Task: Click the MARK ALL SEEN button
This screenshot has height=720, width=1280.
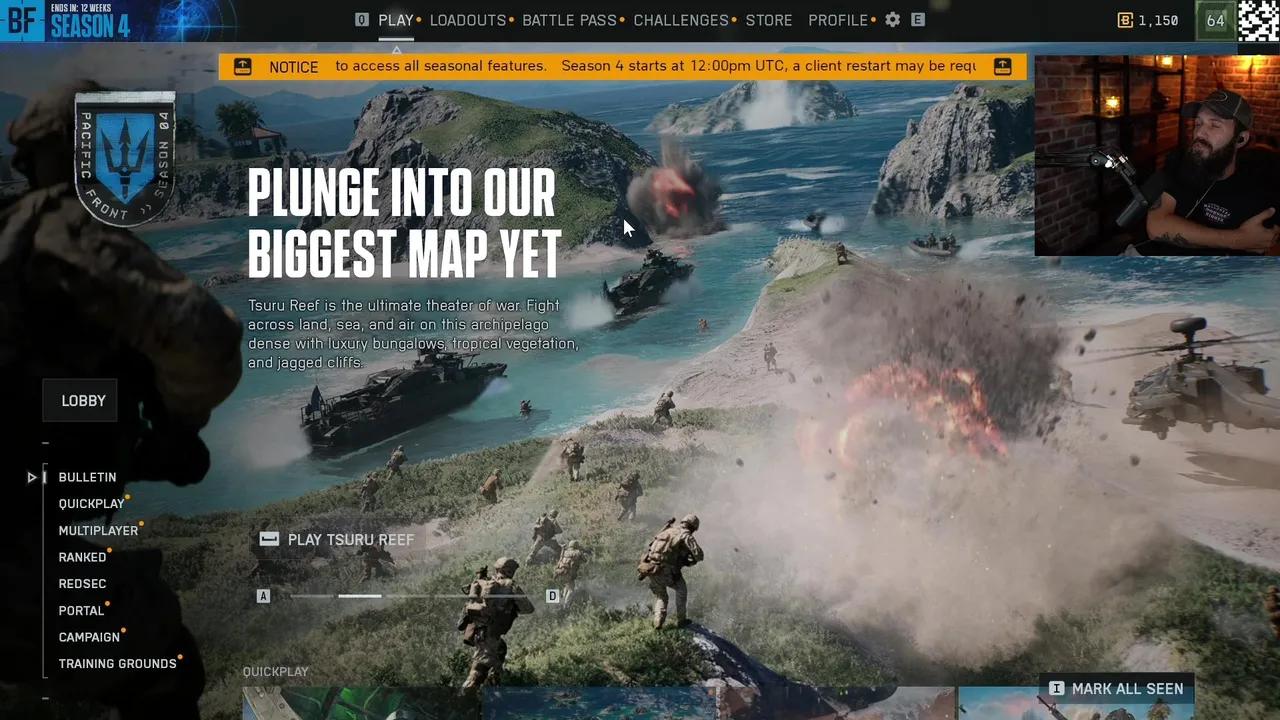Action: pos(1116,688)
